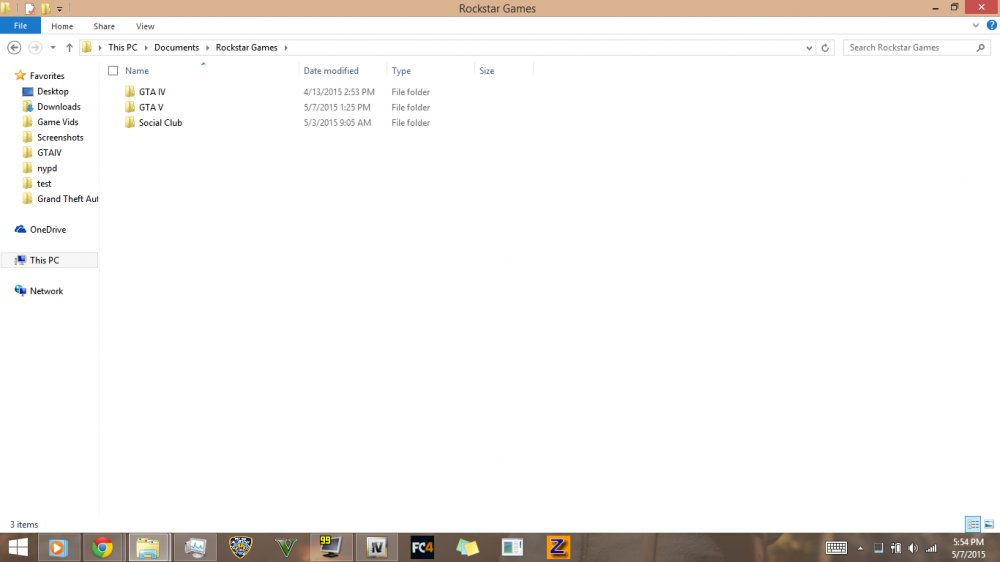The image size is (1000, 562).
Task: Tick the select-all items checkbox
Action: [113, 71]
